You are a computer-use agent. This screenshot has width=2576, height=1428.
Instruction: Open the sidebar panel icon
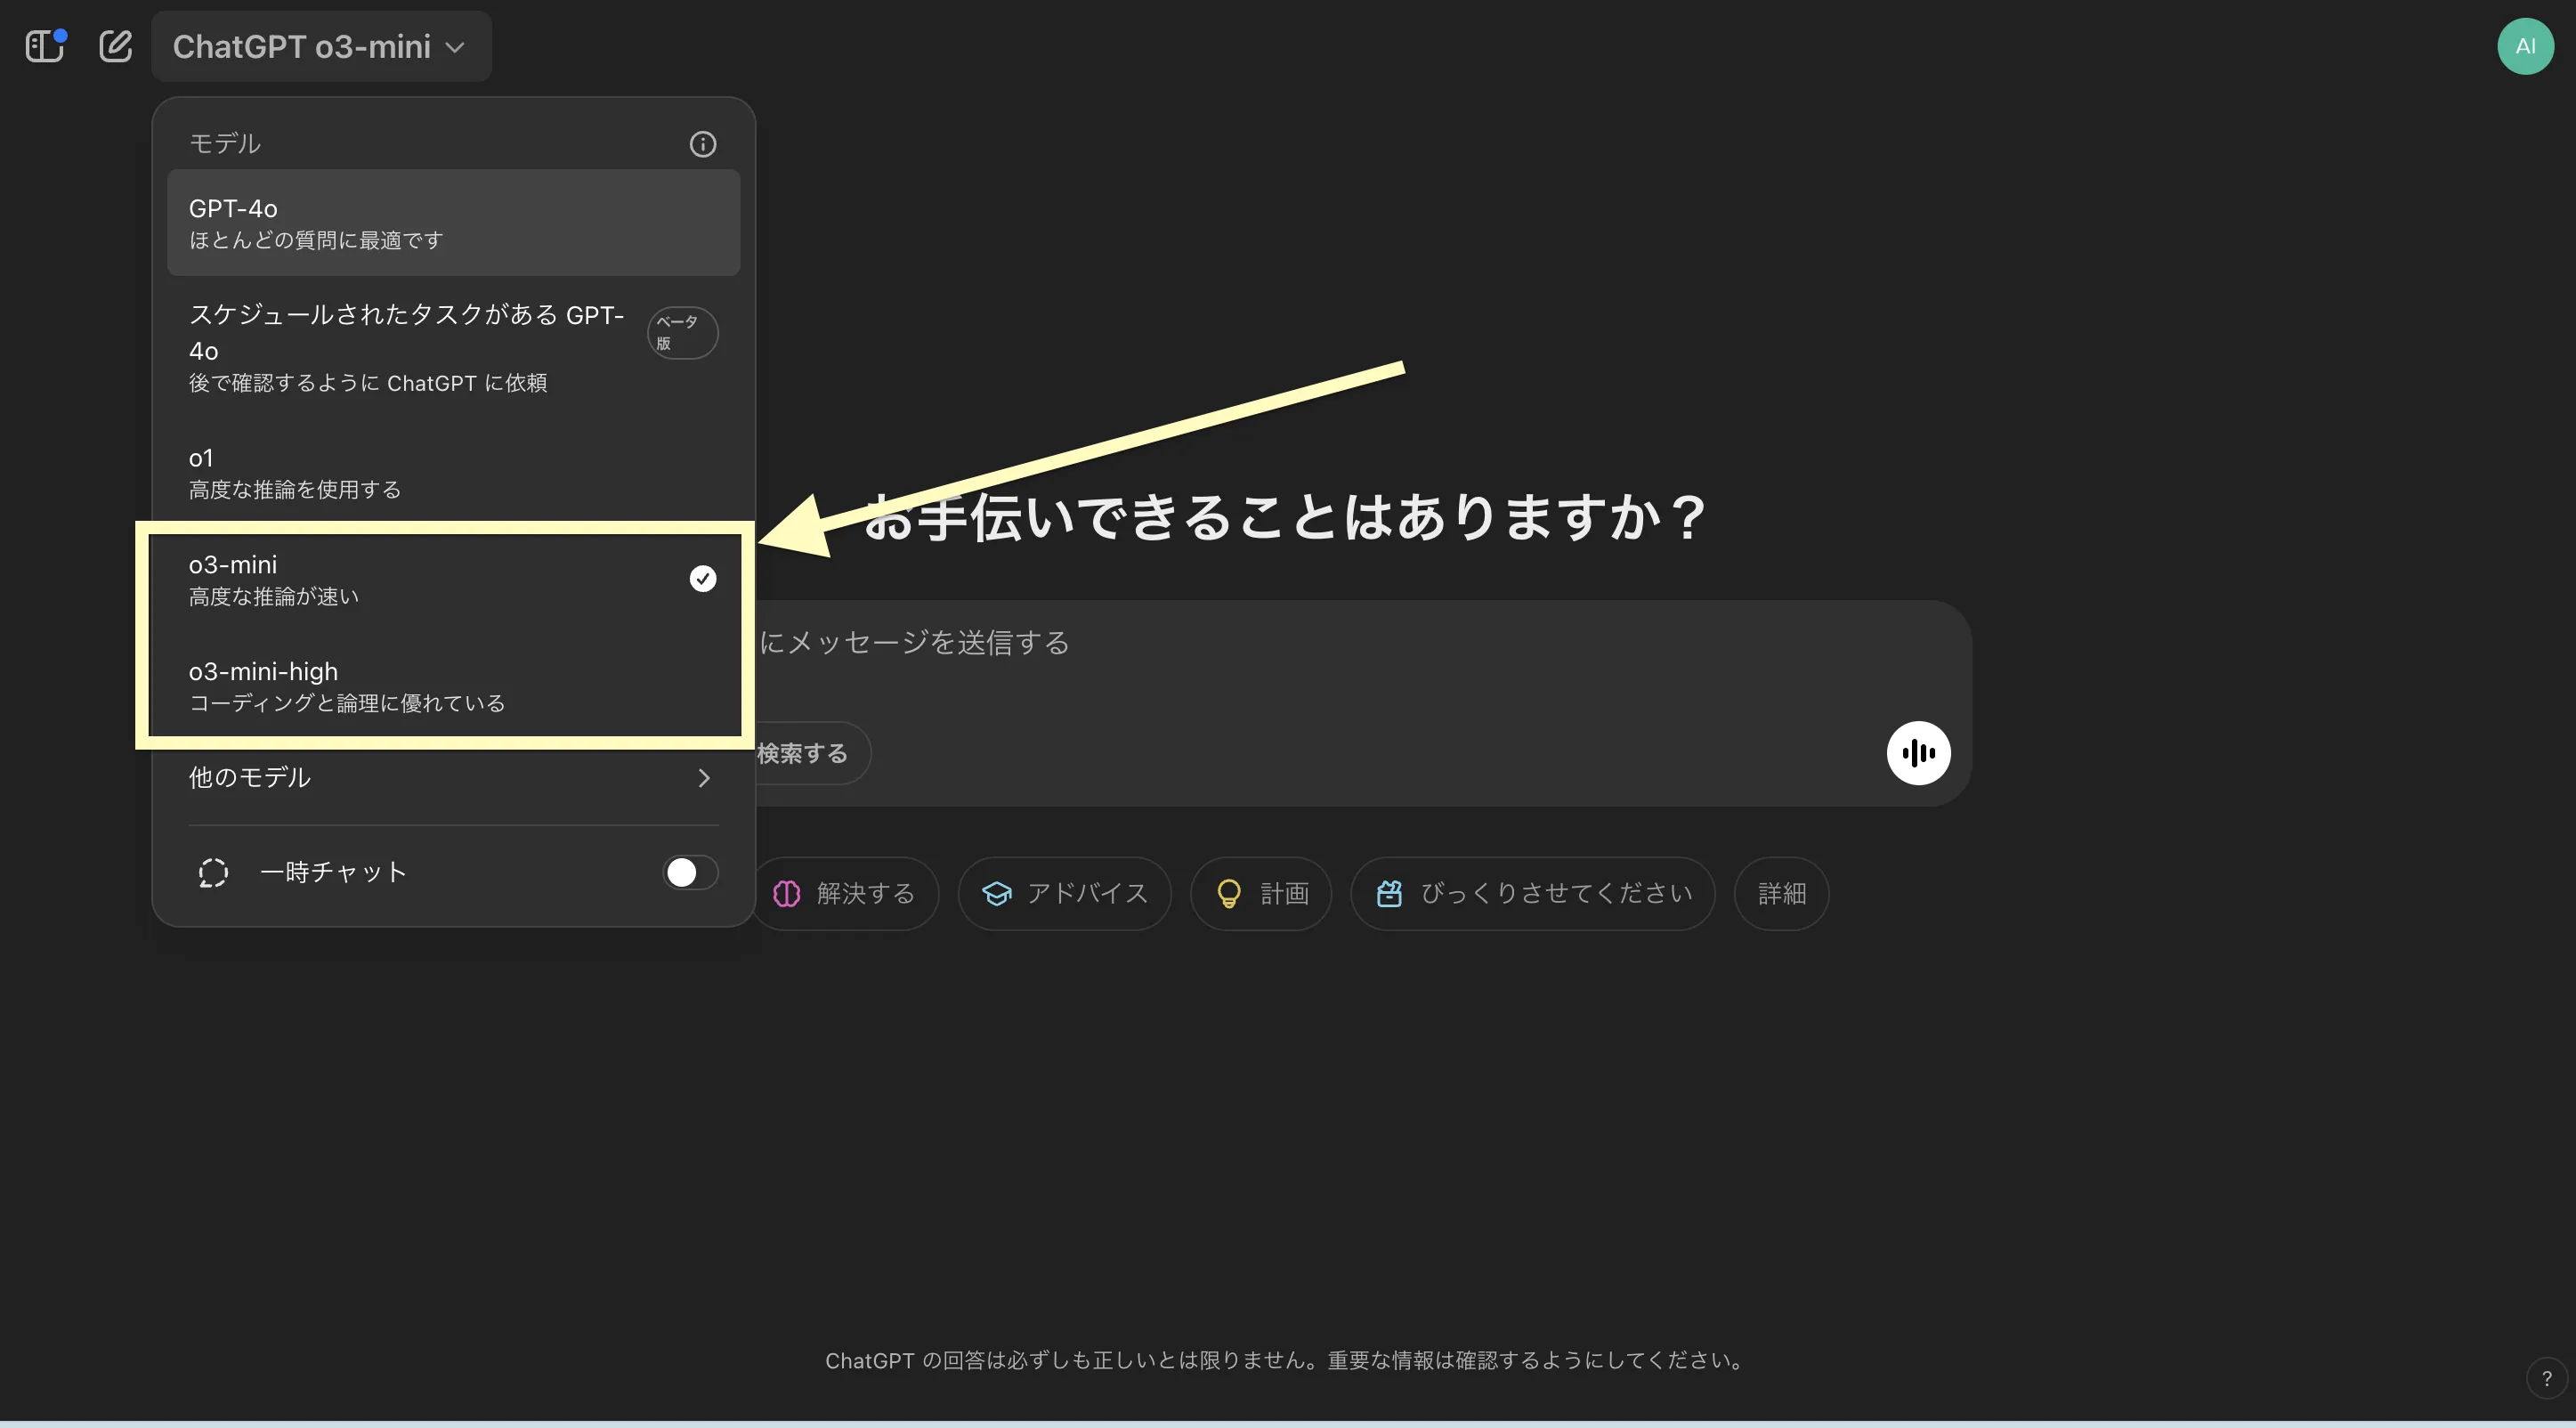(45, 46)
